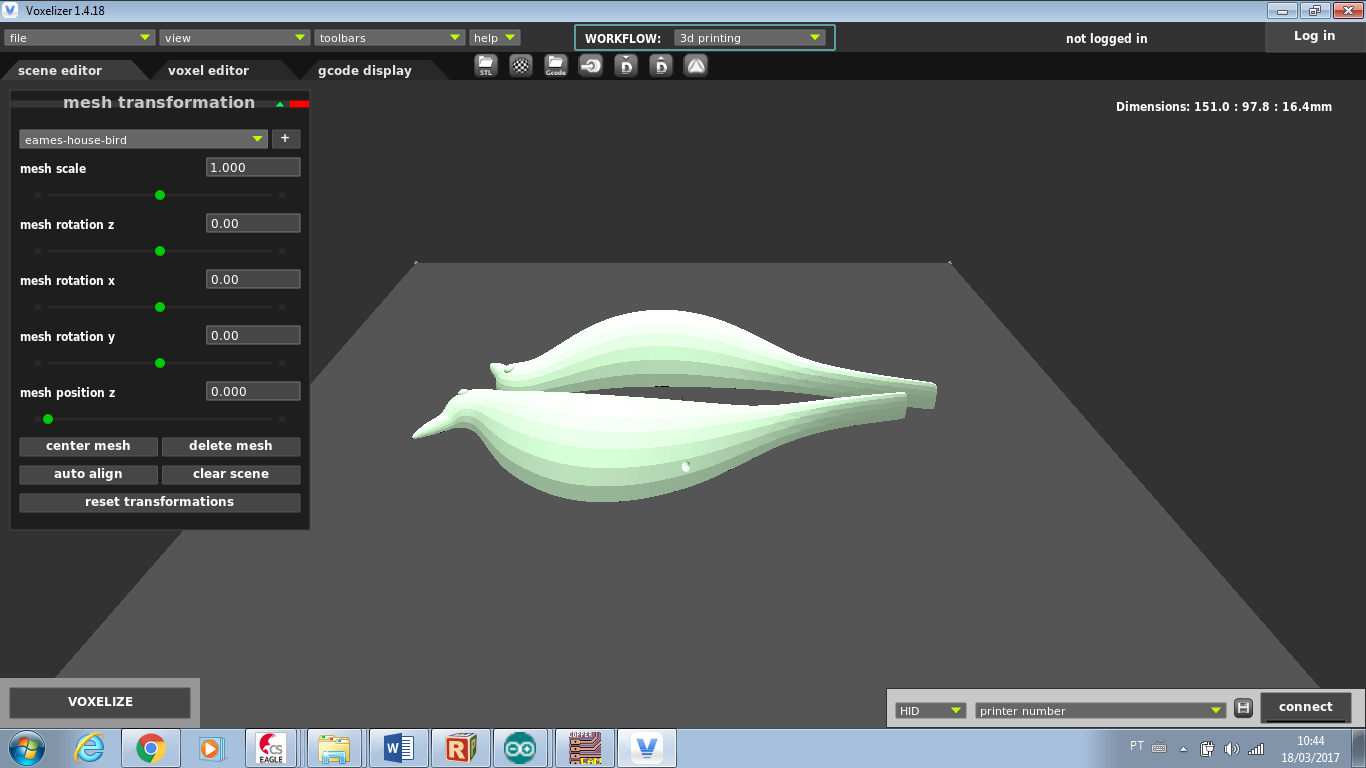This screenshot has height=768, width=1366.
Task: Open the CopperCAM app from the taskbar
Action: 584,748
